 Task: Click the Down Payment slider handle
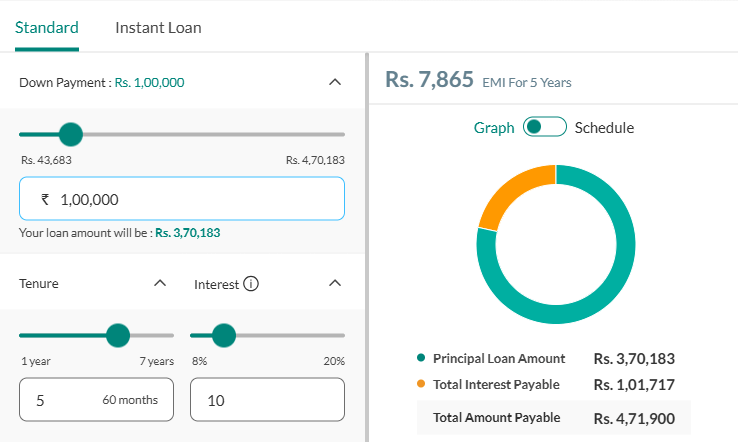click(x=71, y=135)
